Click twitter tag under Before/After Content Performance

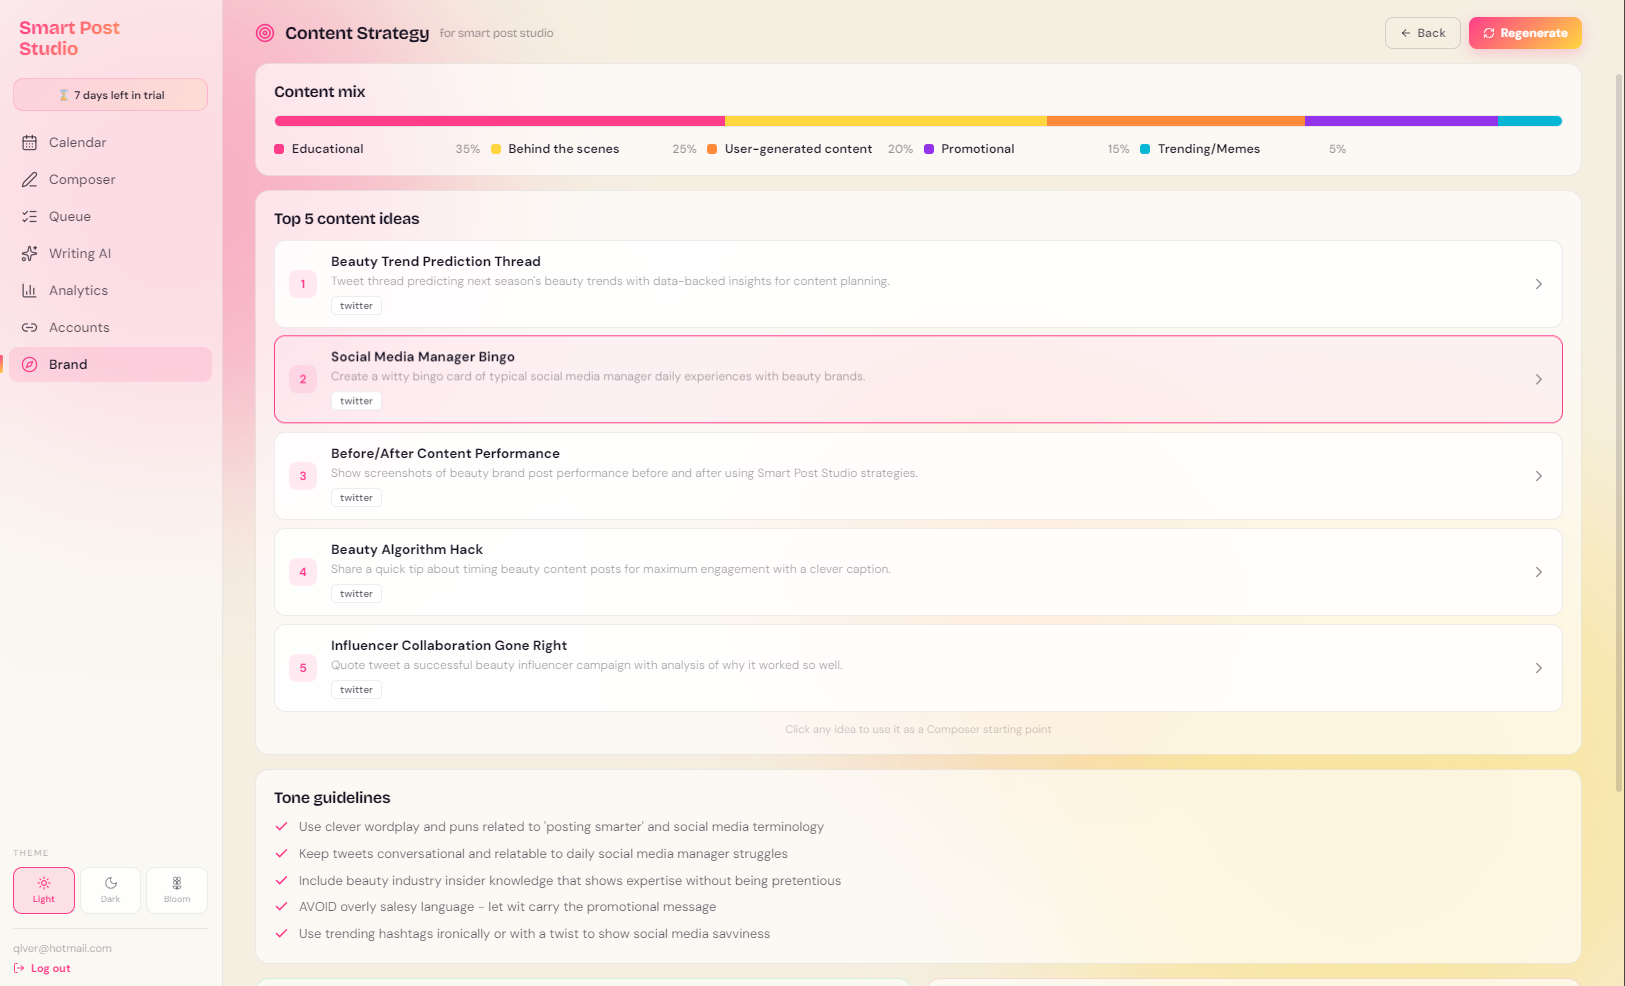coord(356,498)
